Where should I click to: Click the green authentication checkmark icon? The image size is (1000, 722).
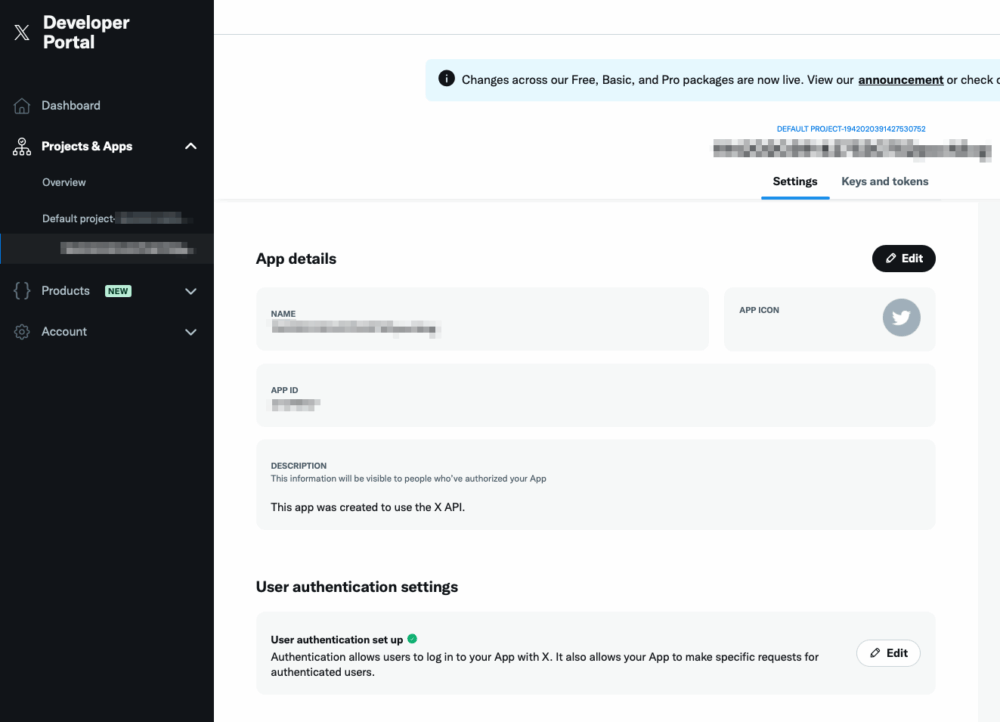412,639
